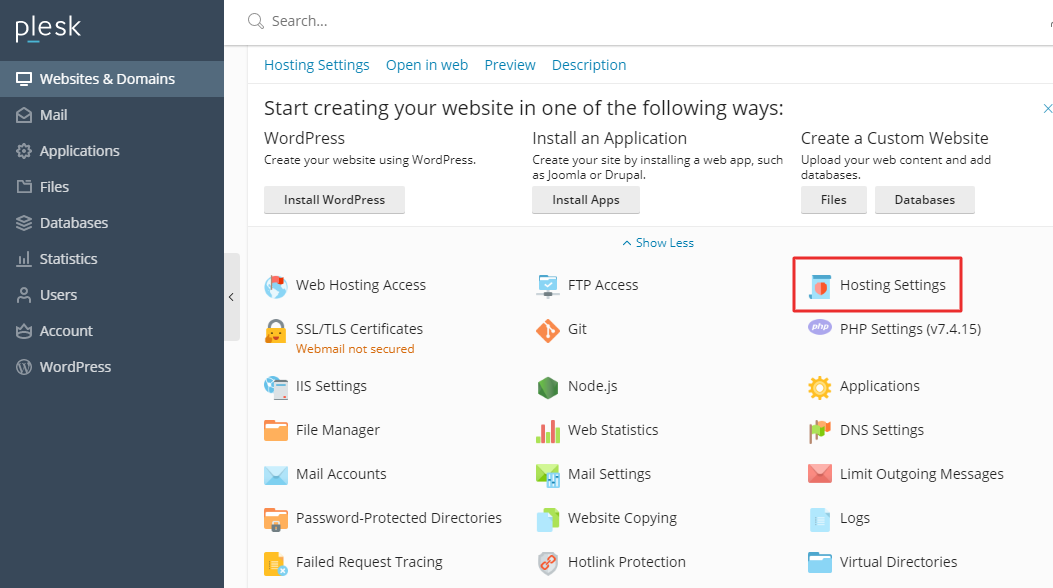This screenshot has width=1053, height=588.
Task: Open Websites & Domains in sidebar
Action: [x=111, y=79]
